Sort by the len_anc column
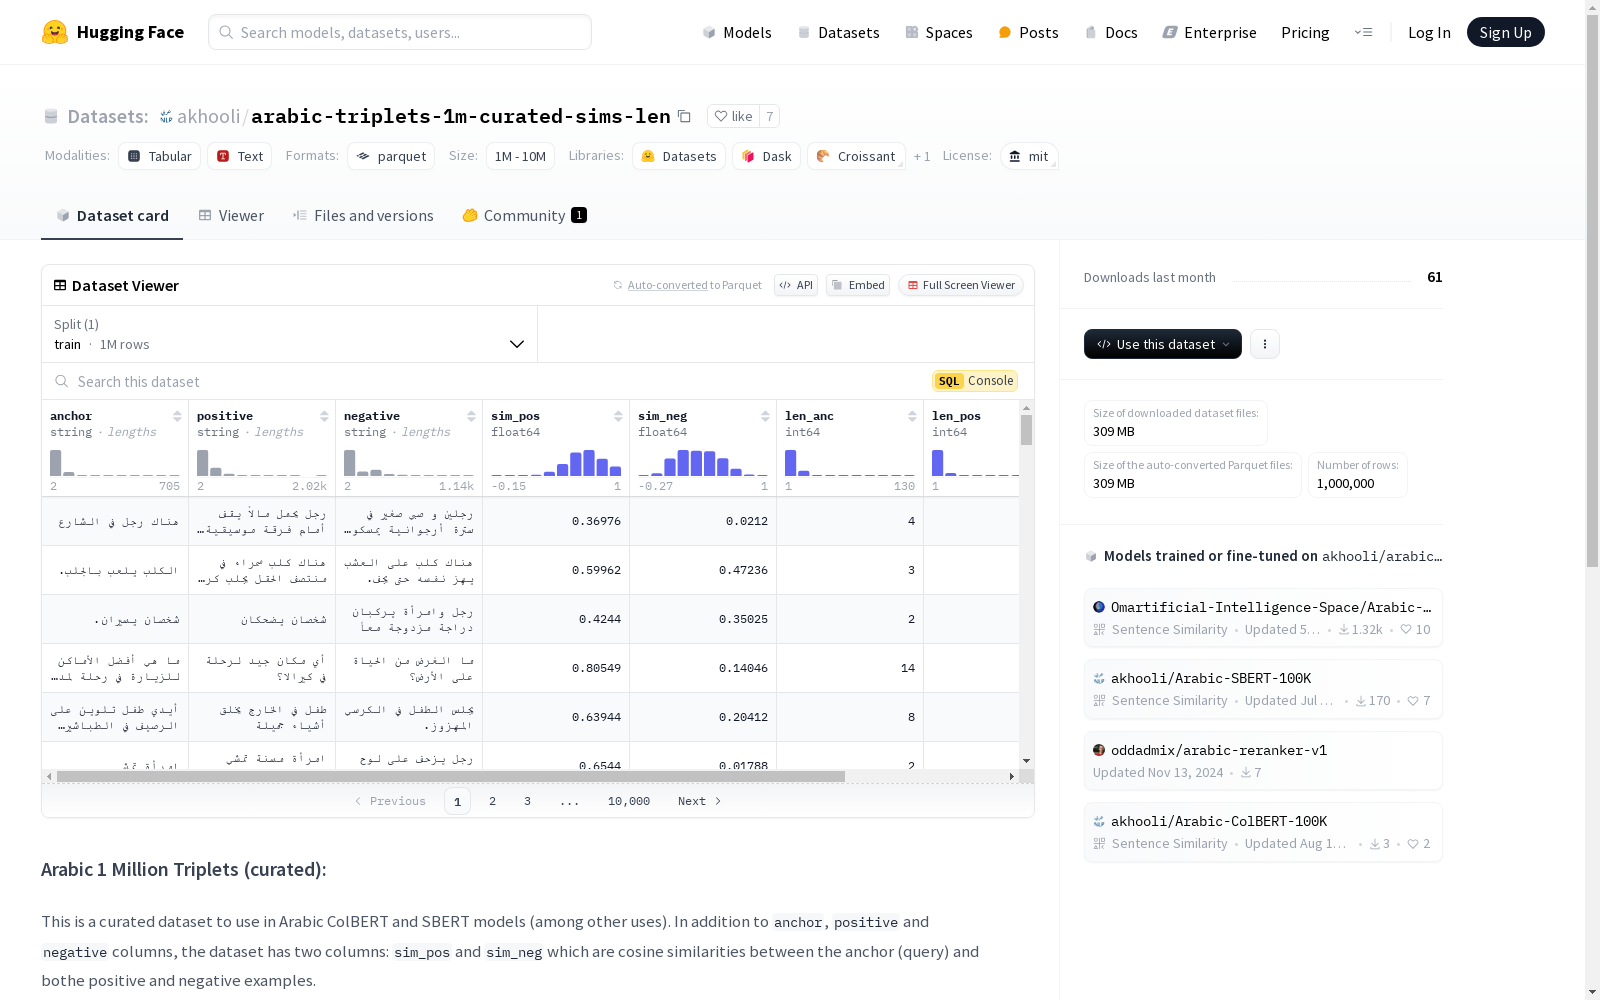1600x1000 pixels. pyautogui.click(x=912, y=416)
